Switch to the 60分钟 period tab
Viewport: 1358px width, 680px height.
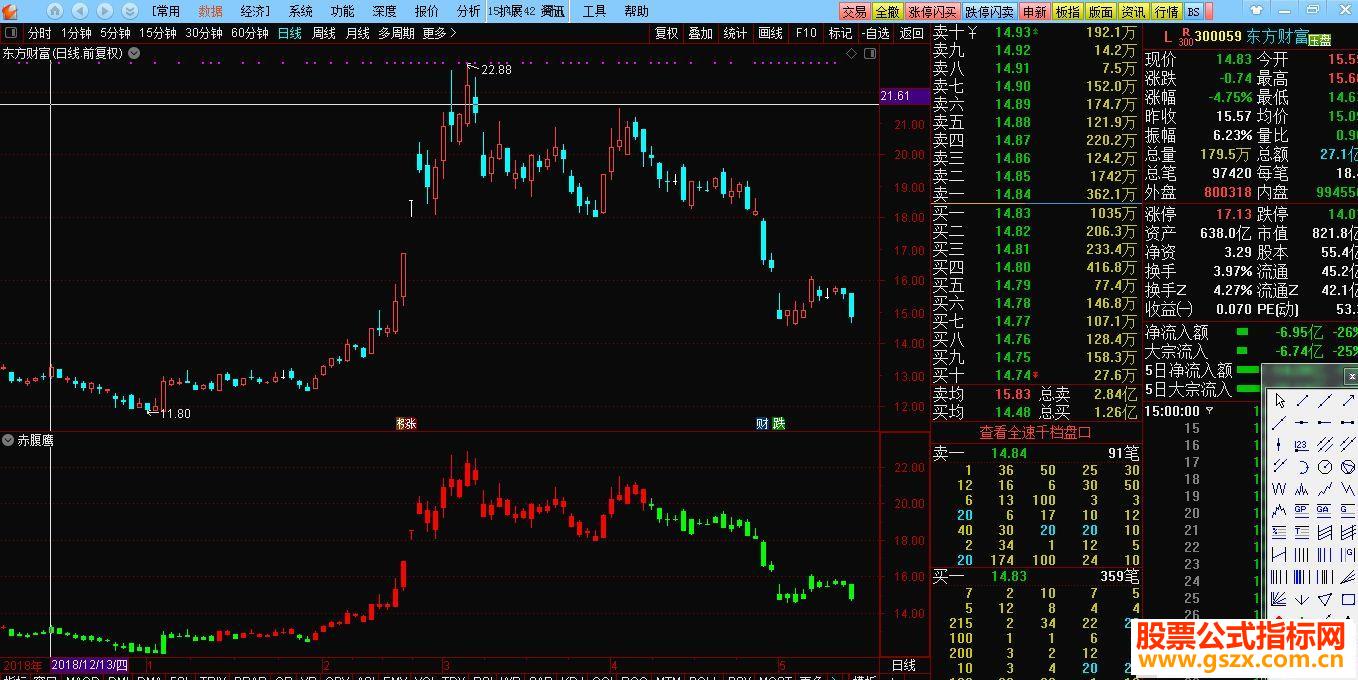click(250, 33)
